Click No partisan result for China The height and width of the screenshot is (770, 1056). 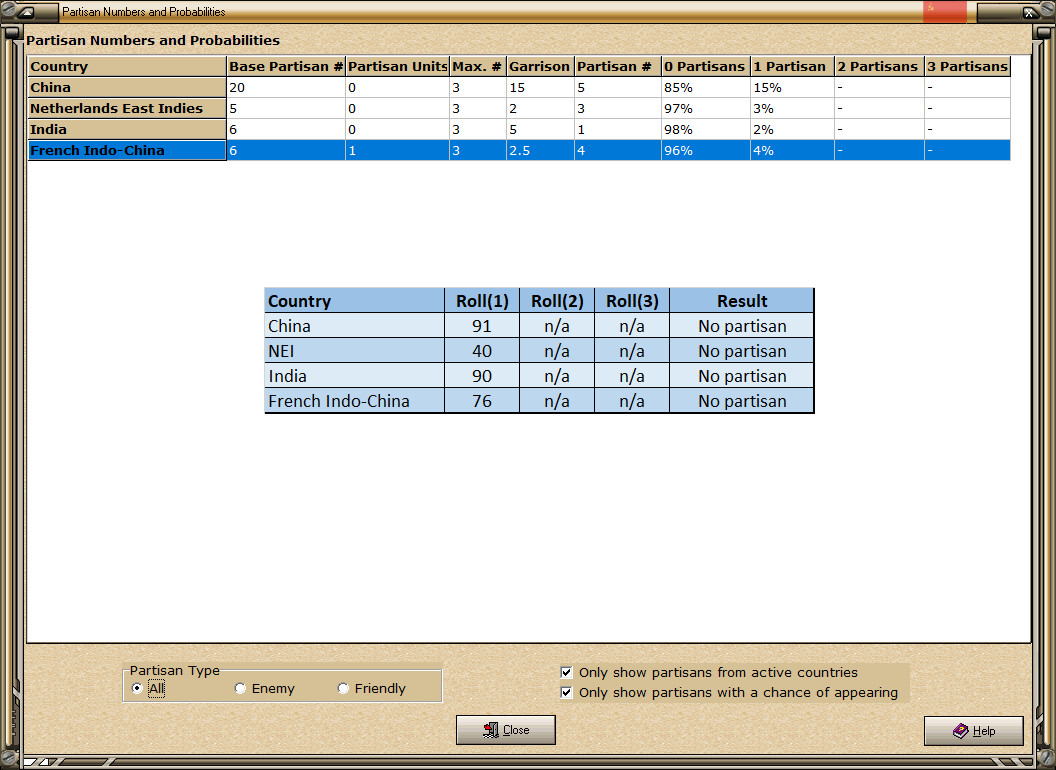tap(742, 326)
